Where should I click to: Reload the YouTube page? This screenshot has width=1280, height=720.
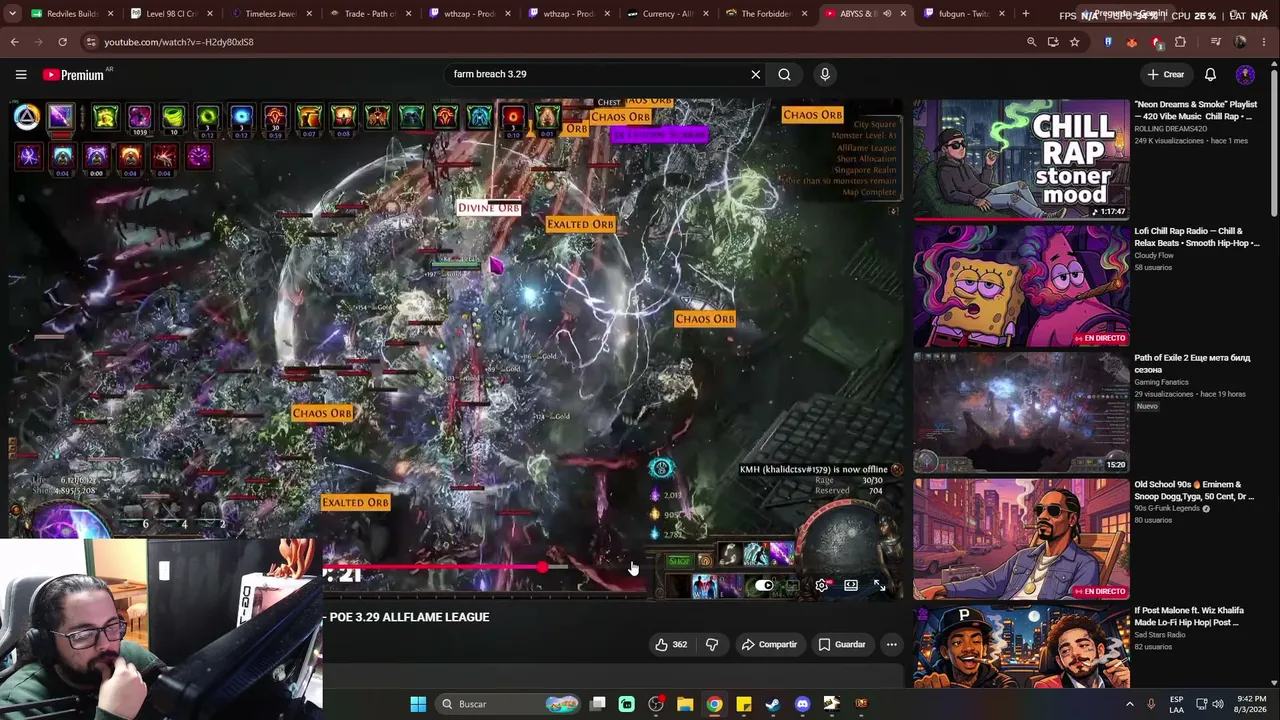pyautogui.click(x=62, y=42)
